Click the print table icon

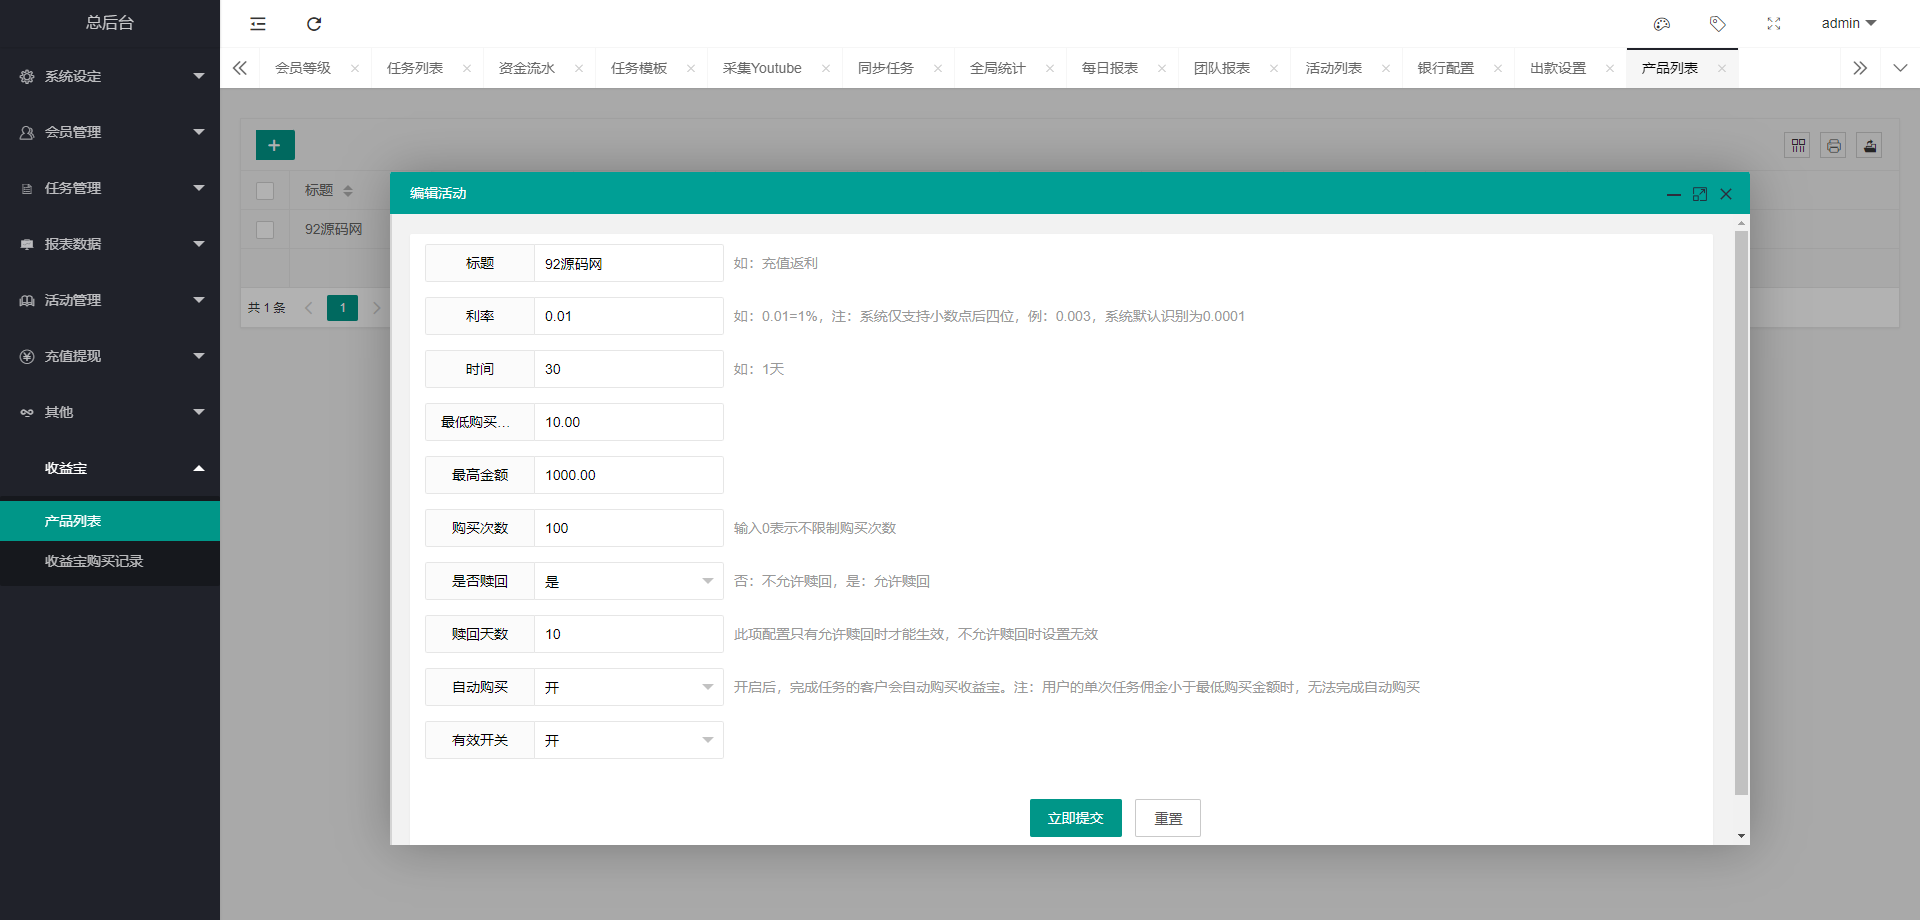1834,146
